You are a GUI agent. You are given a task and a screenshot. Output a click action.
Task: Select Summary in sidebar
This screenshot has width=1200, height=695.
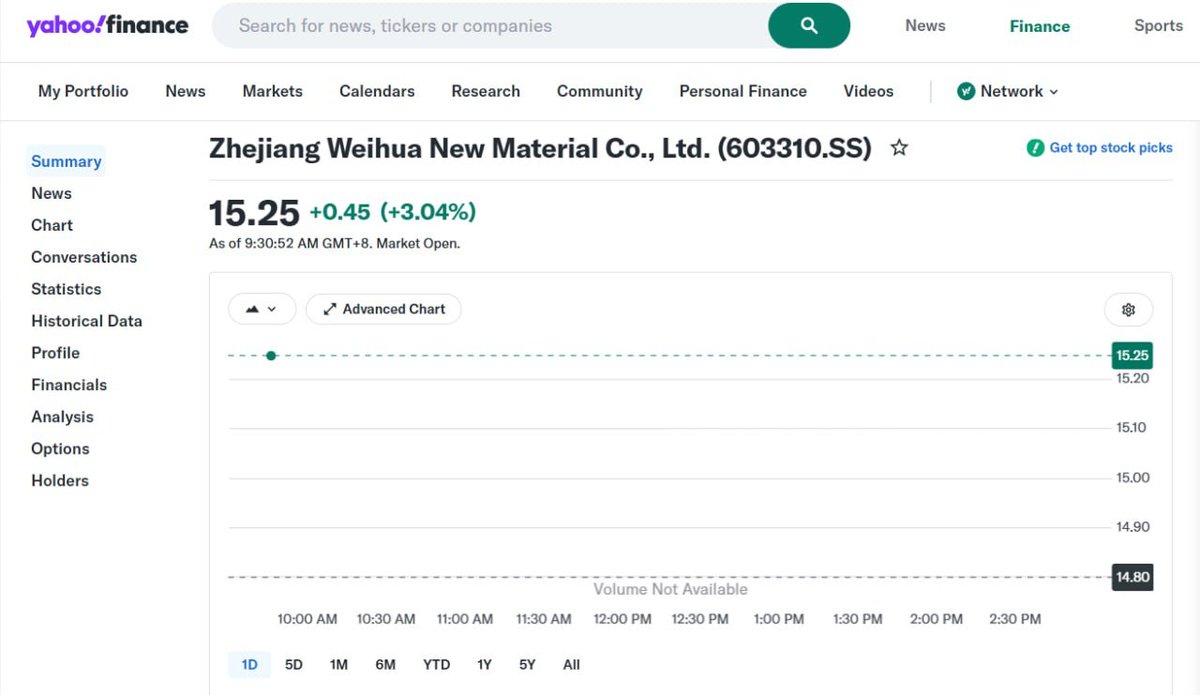66,161
